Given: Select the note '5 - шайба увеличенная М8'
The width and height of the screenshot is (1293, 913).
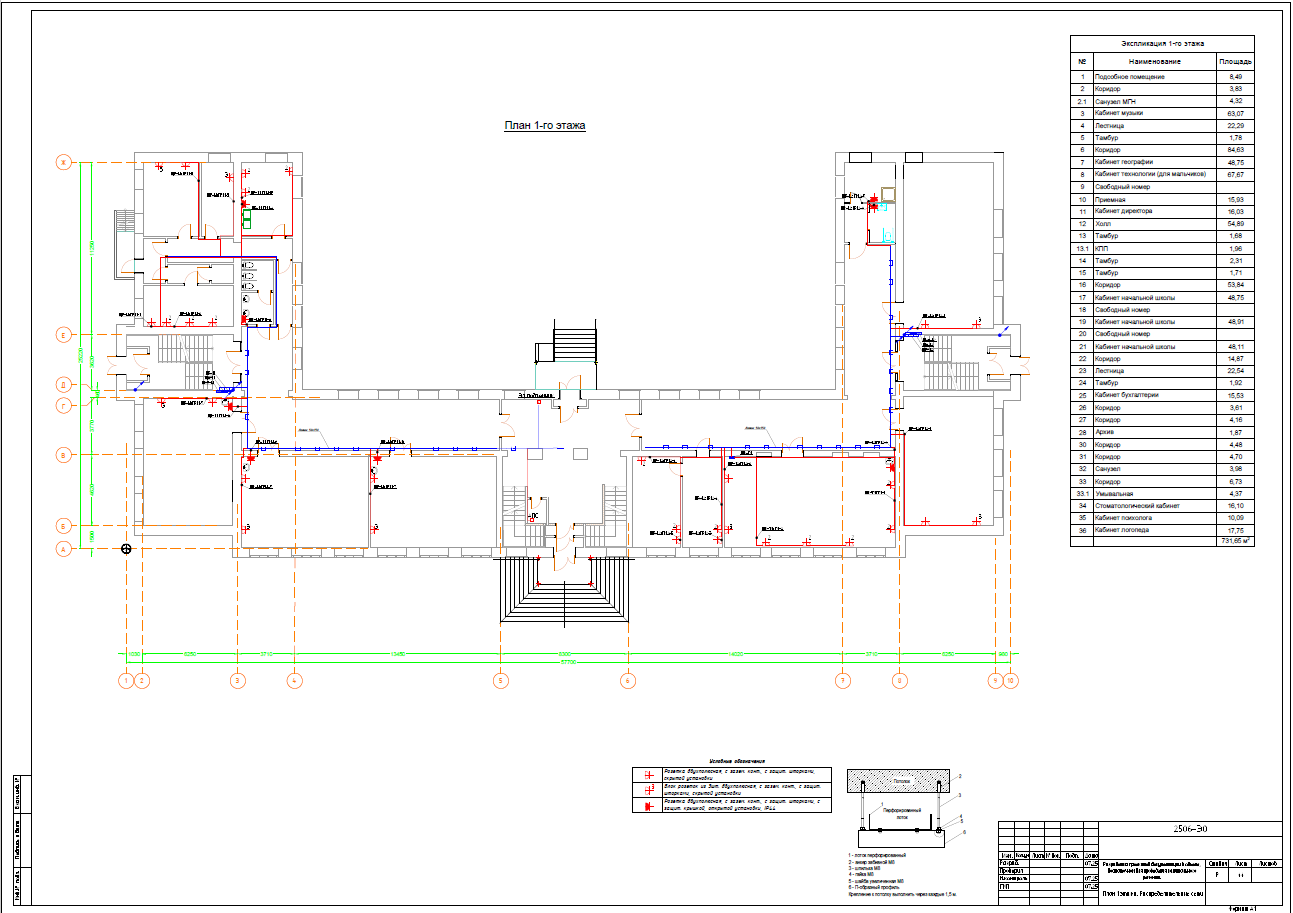Looking at the screenshot, I should click(x=876, y=880).
